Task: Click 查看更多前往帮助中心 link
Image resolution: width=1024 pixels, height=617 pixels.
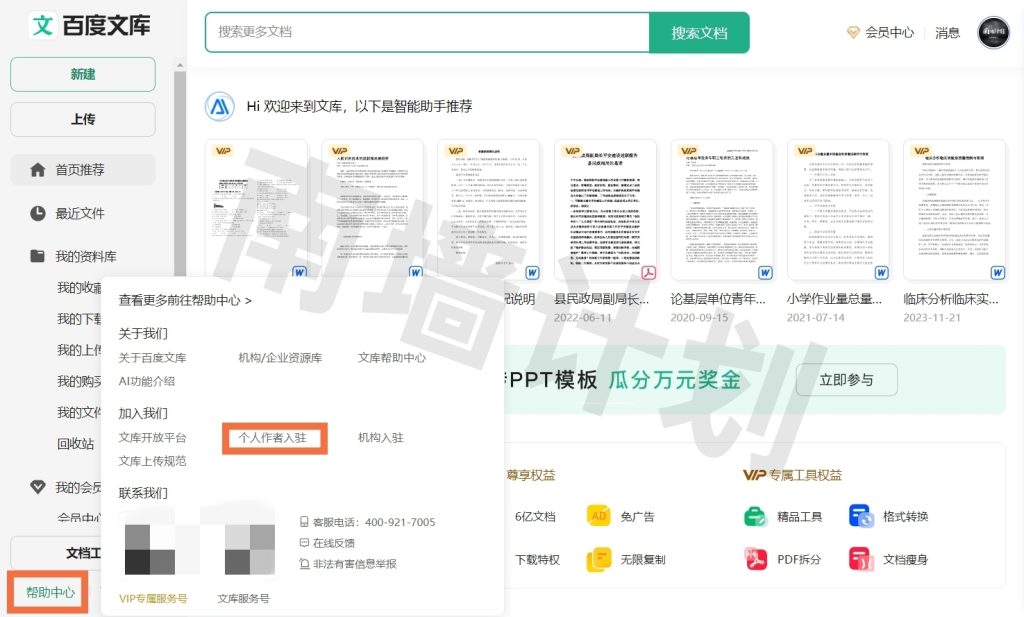Action: click(185, 300)
